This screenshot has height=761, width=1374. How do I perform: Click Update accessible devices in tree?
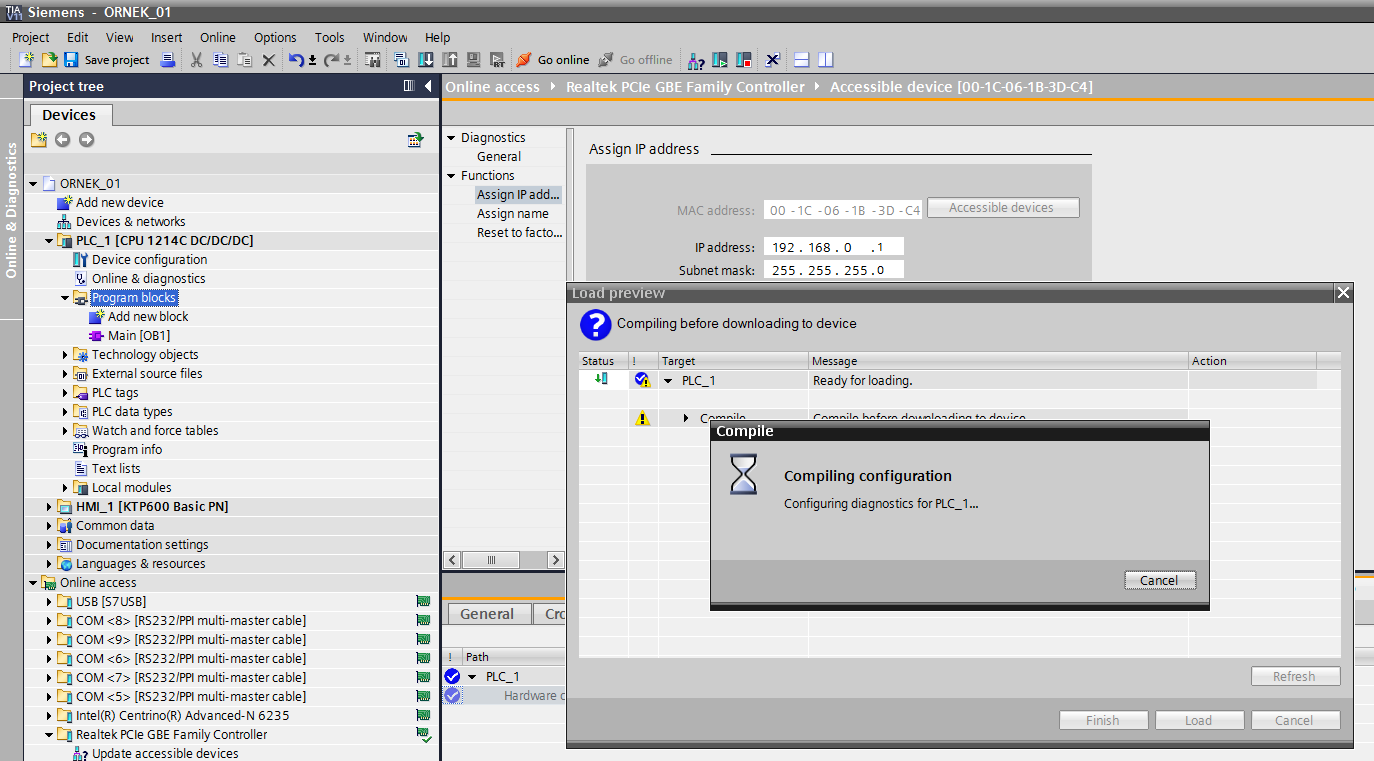(165, 754)
